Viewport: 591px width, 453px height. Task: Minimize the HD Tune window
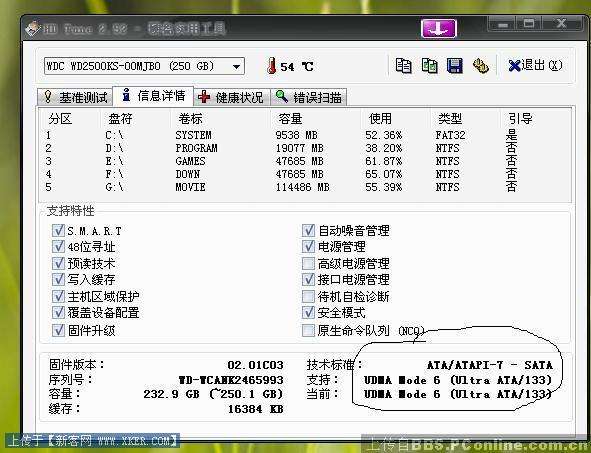coord(502,24)
